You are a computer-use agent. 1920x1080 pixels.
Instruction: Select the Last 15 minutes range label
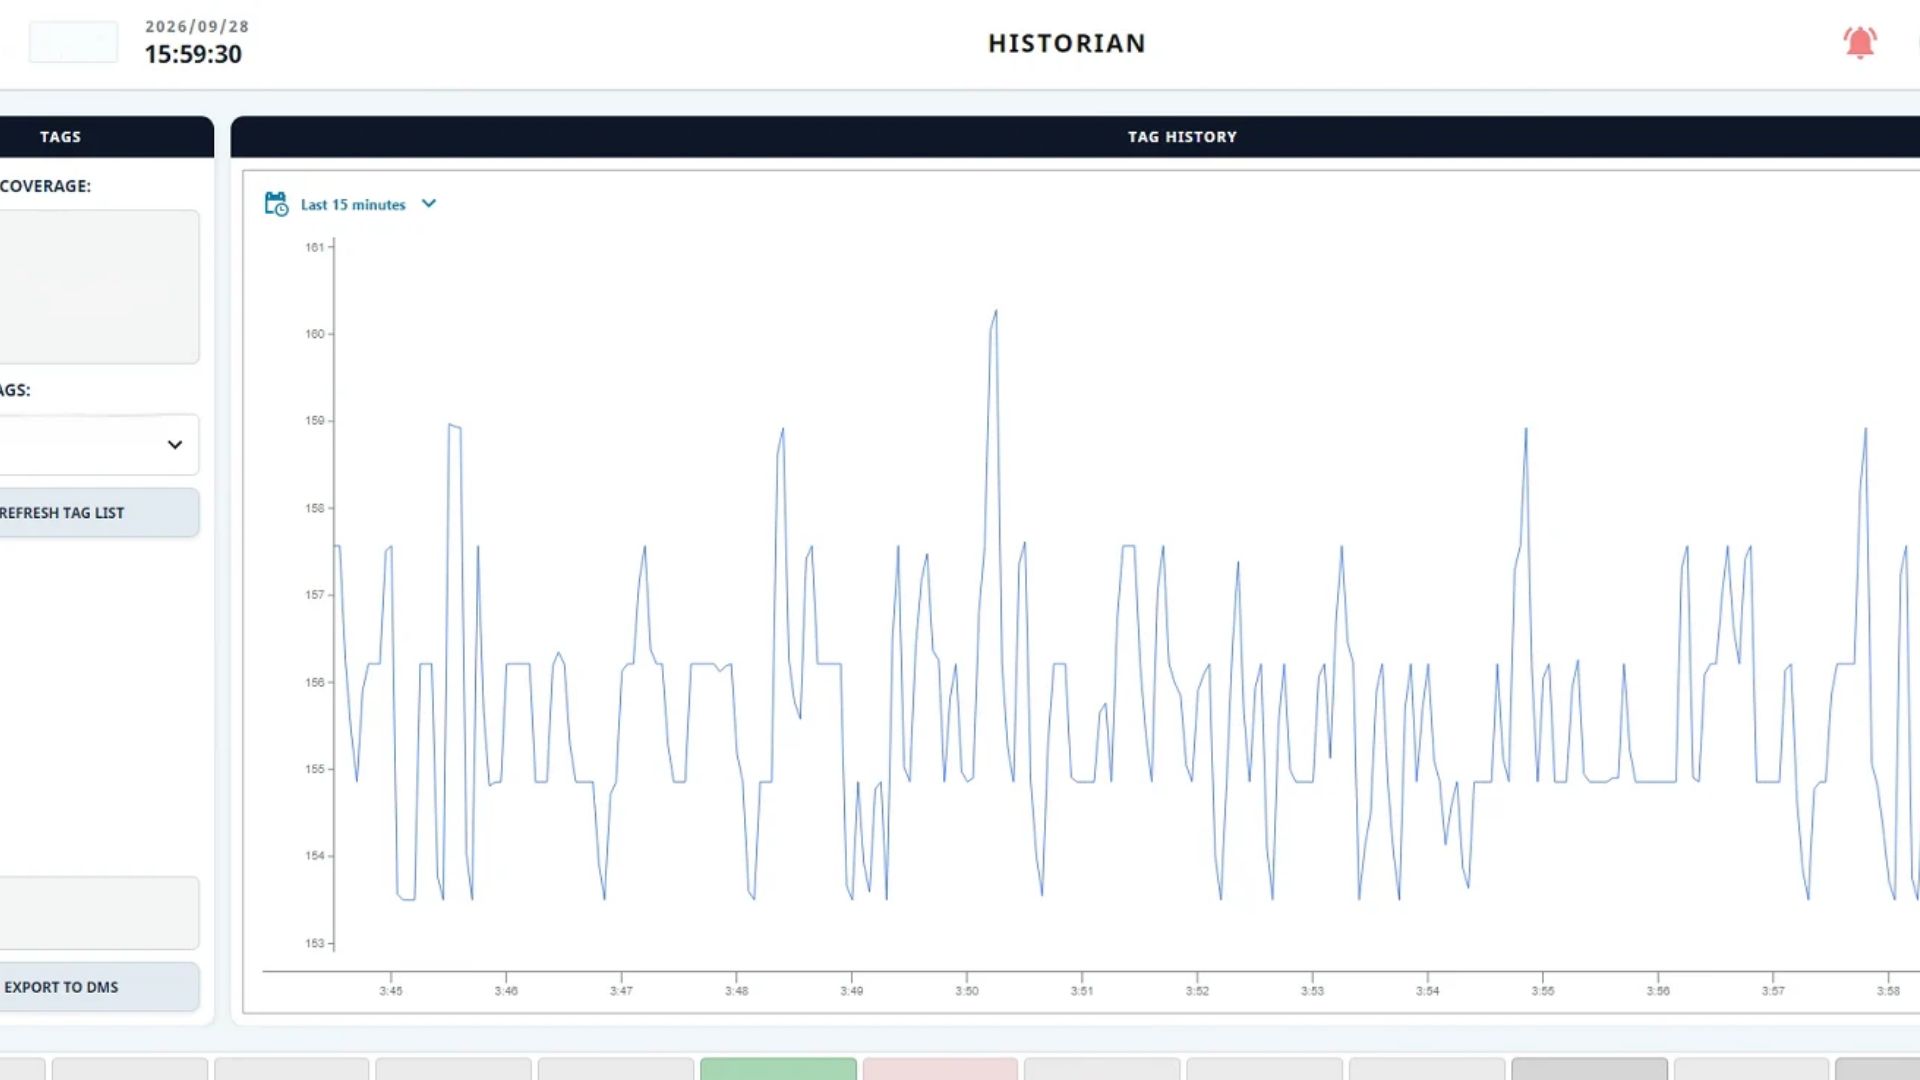[353, 205]
